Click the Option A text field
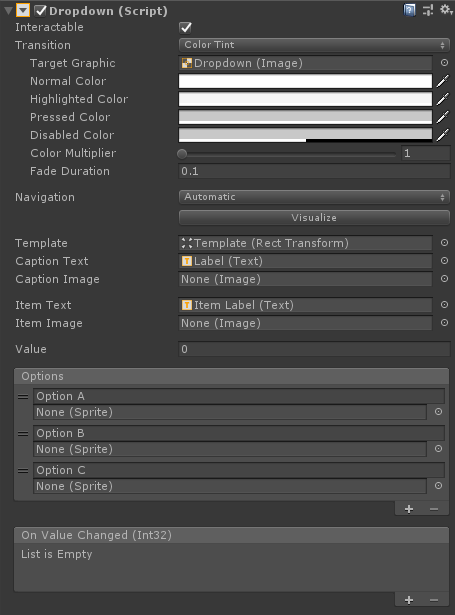Viewport: 455px width, 615px height. [239, 396]
